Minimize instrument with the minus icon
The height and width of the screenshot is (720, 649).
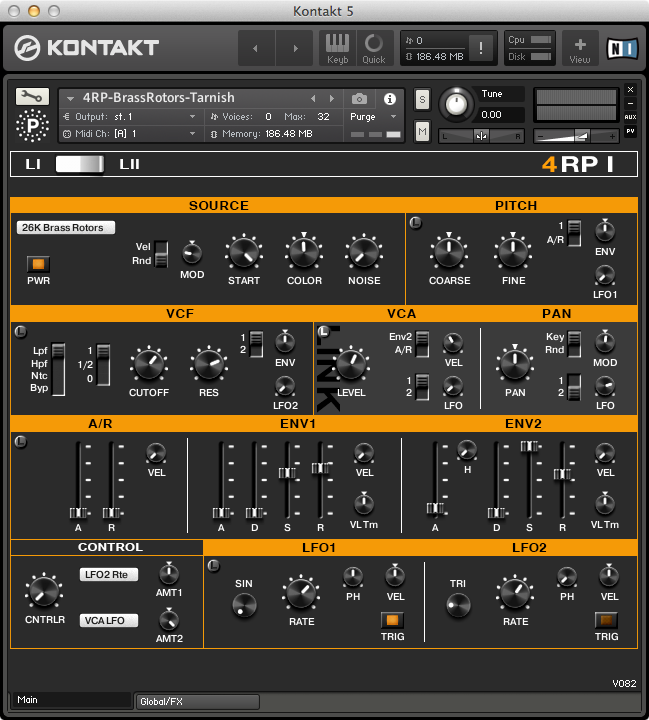pos(631,103)
